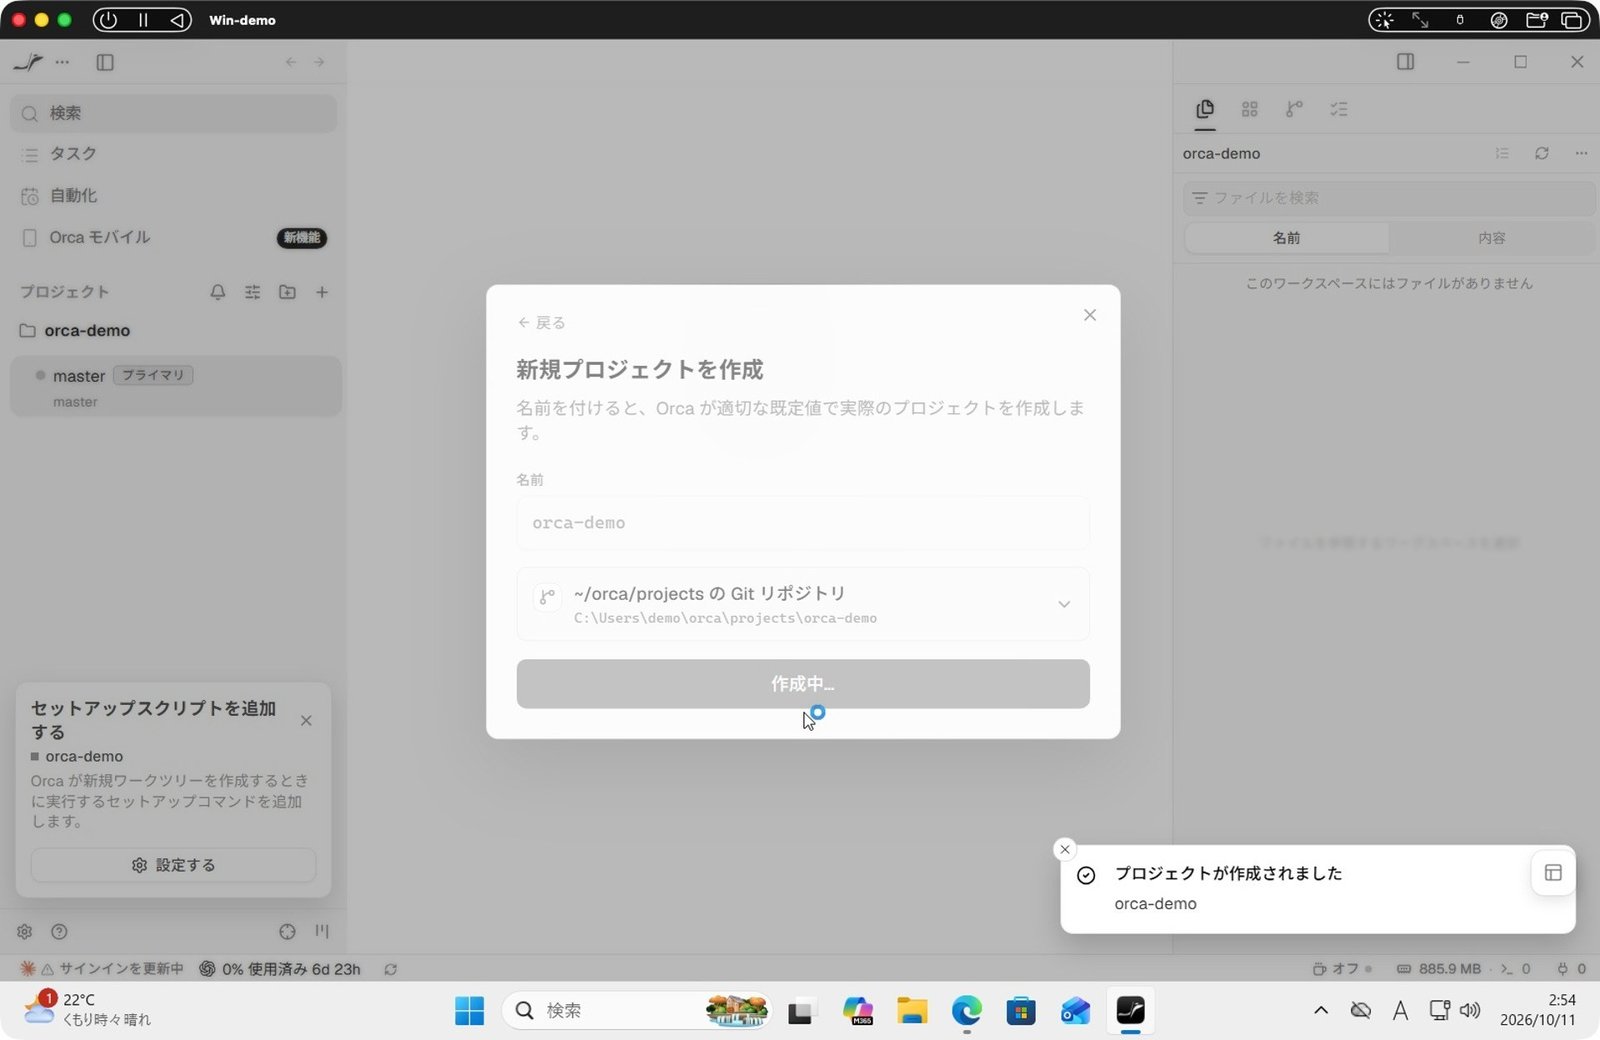Open the タスク sidebar item
Viewport: 1600px width, 1040px height.
(x=174, y=154)
